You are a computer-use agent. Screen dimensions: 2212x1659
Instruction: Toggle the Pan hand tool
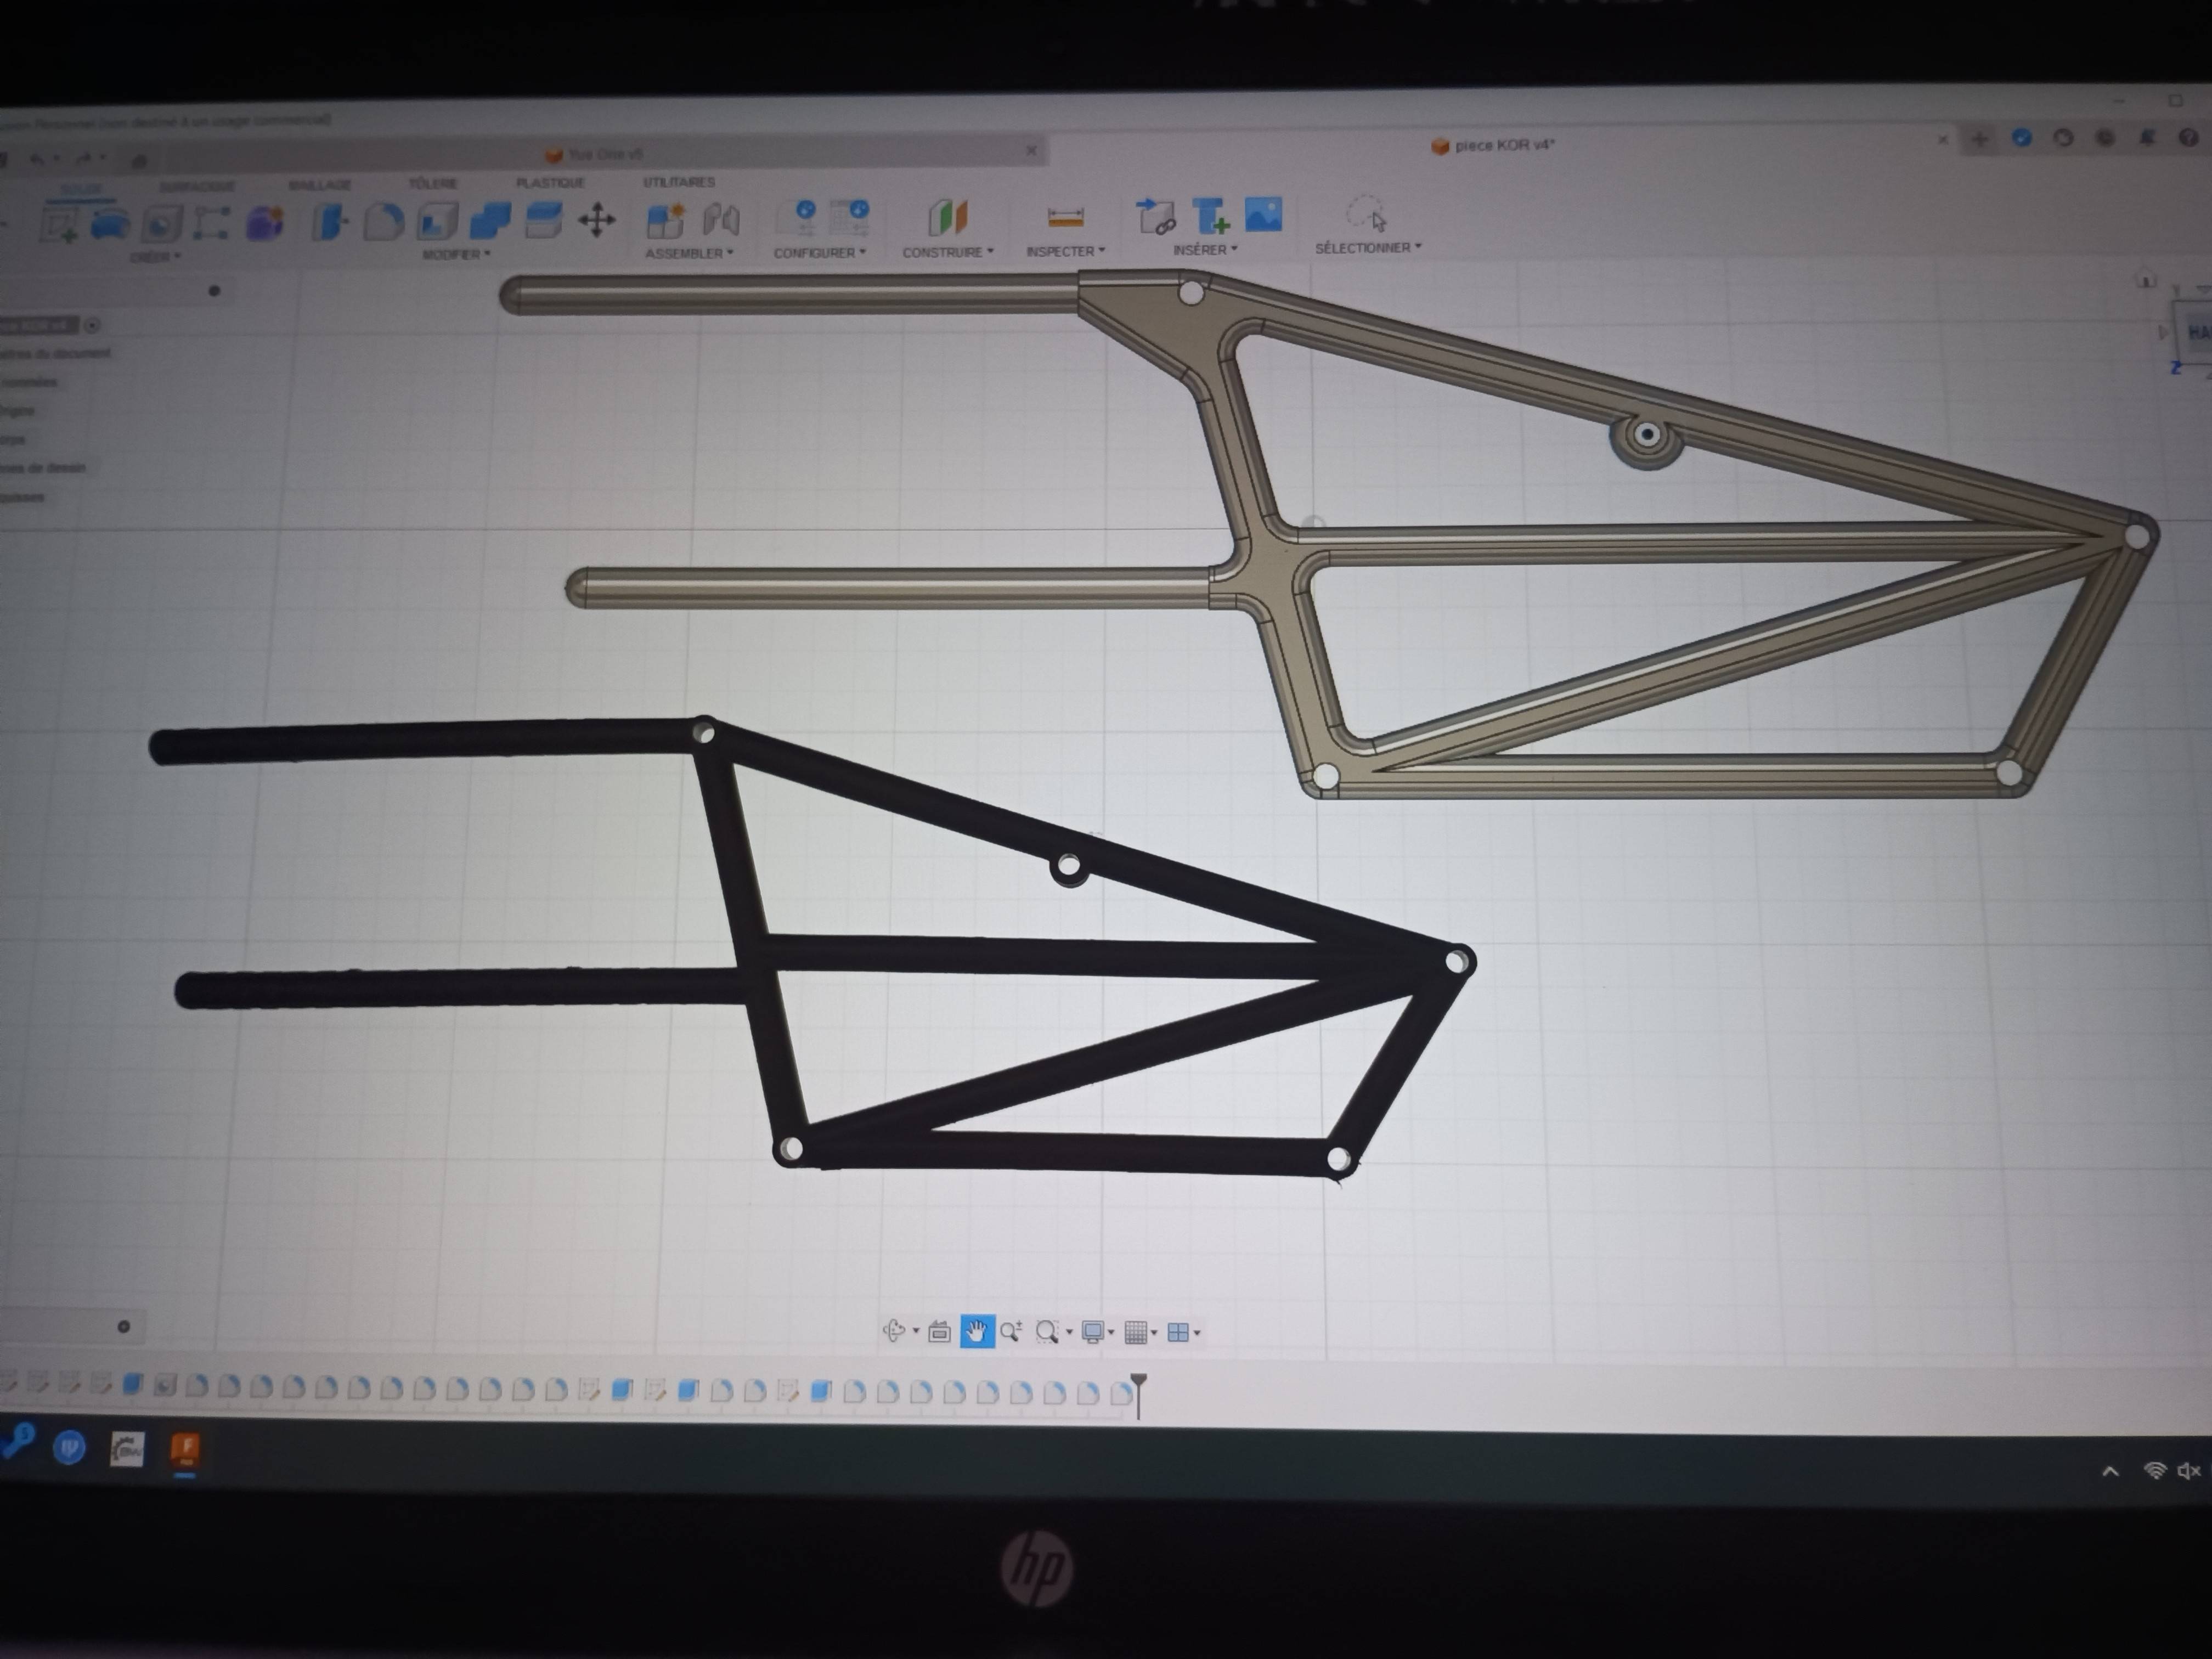click(x=977, y=1331)
